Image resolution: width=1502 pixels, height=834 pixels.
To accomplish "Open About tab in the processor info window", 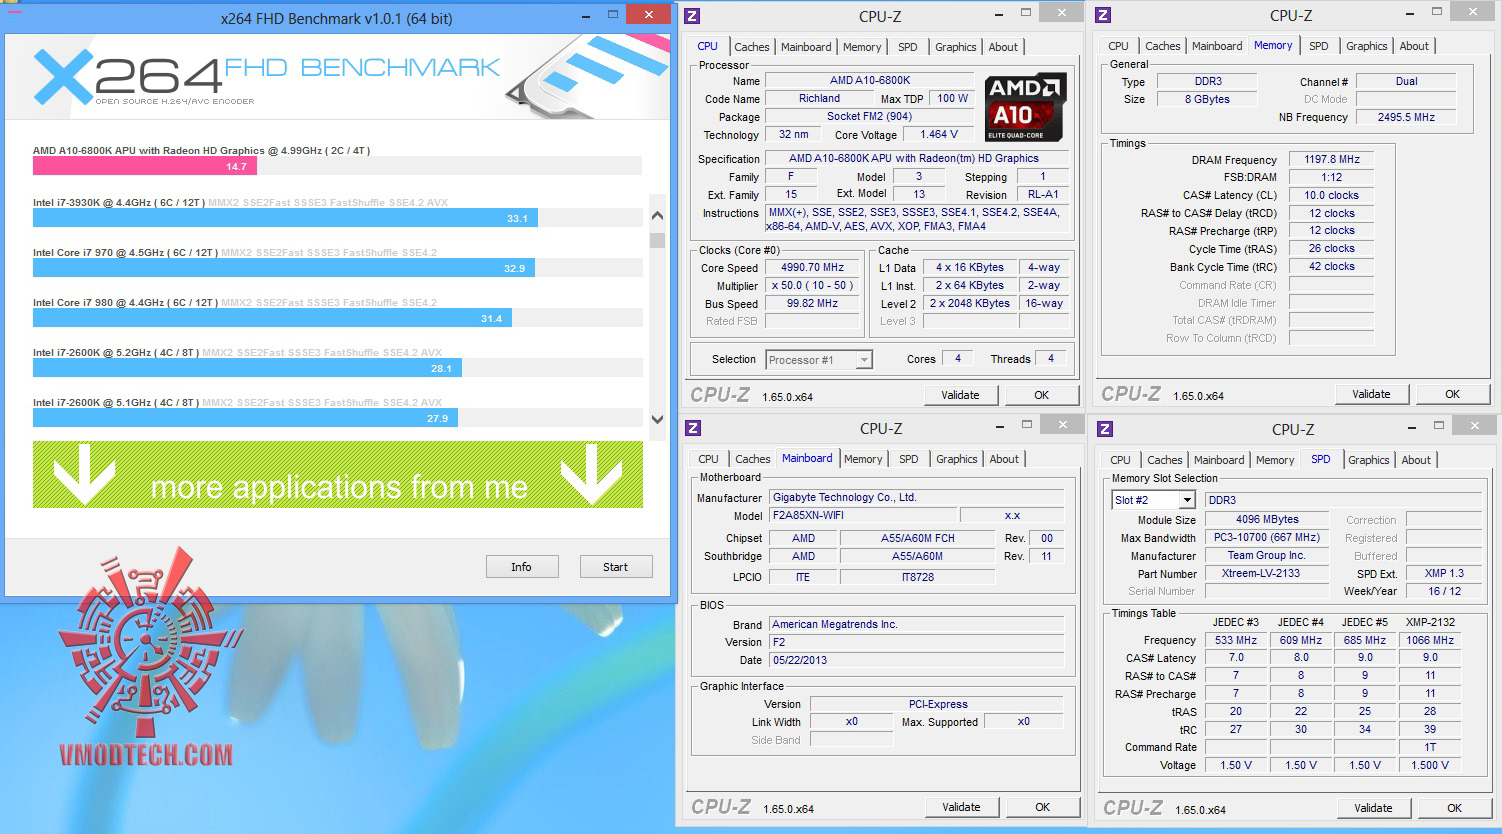I will coord(1003,47).
